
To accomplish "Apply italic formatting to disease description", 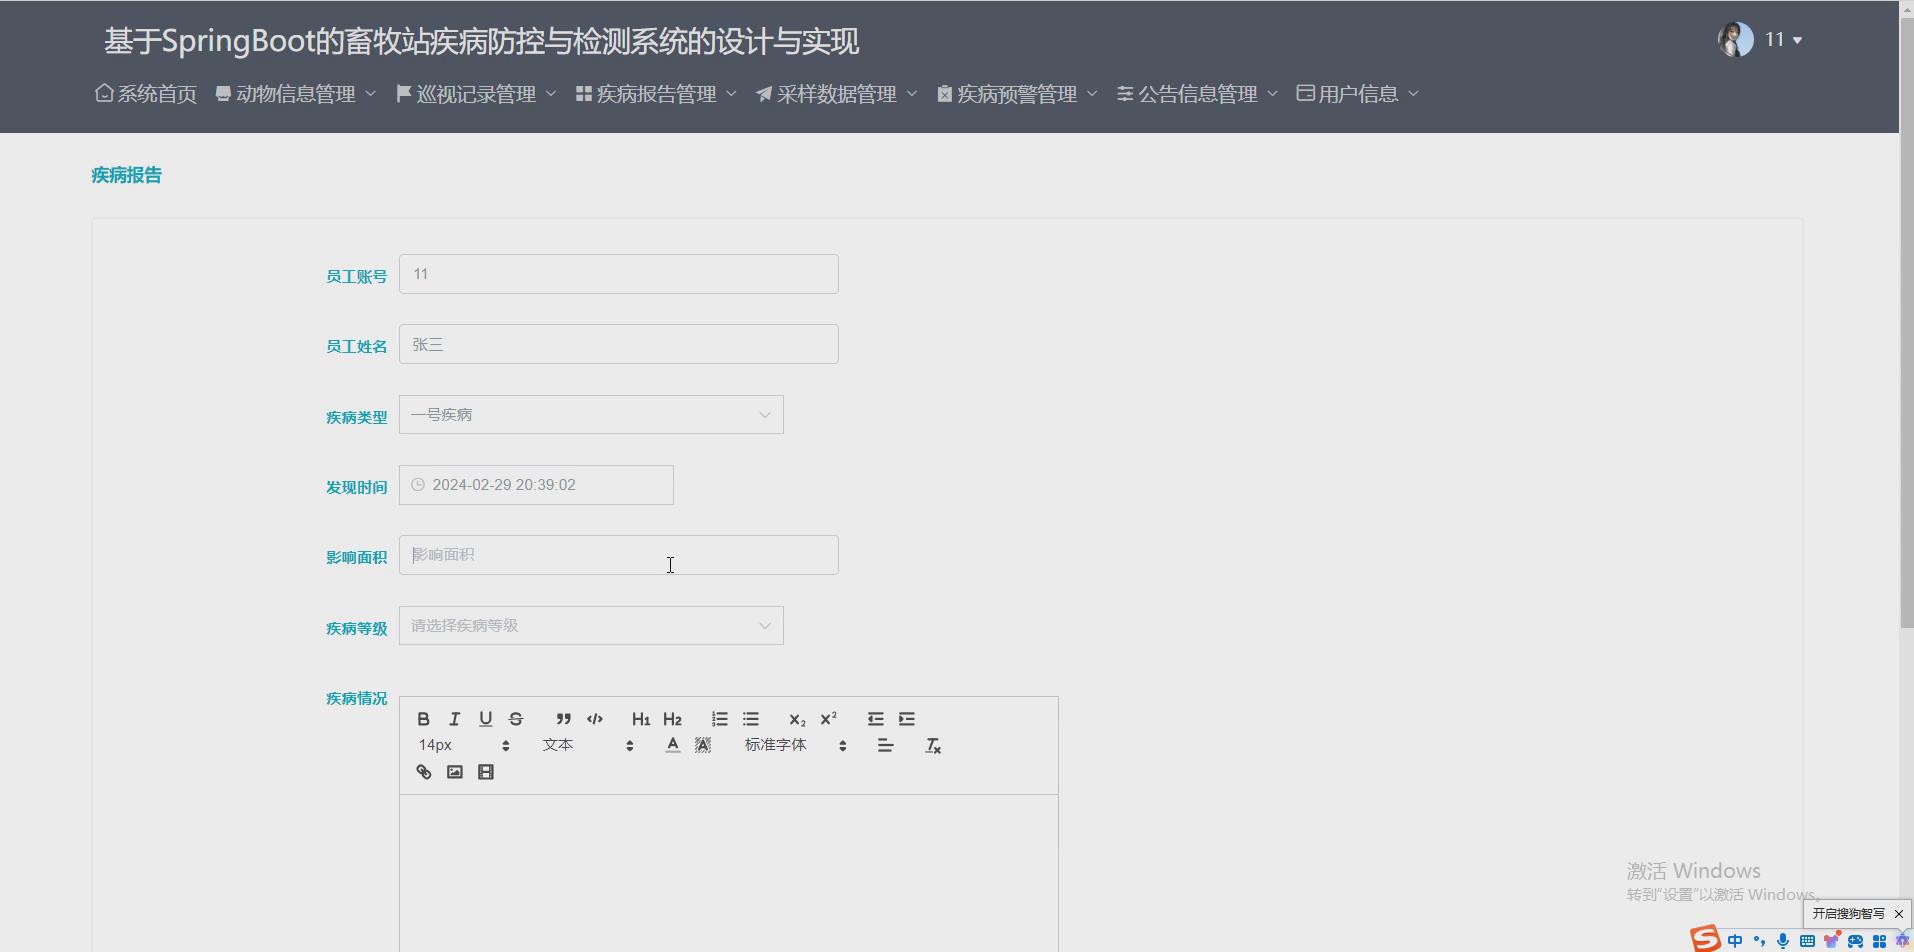I will click(454, 718).
